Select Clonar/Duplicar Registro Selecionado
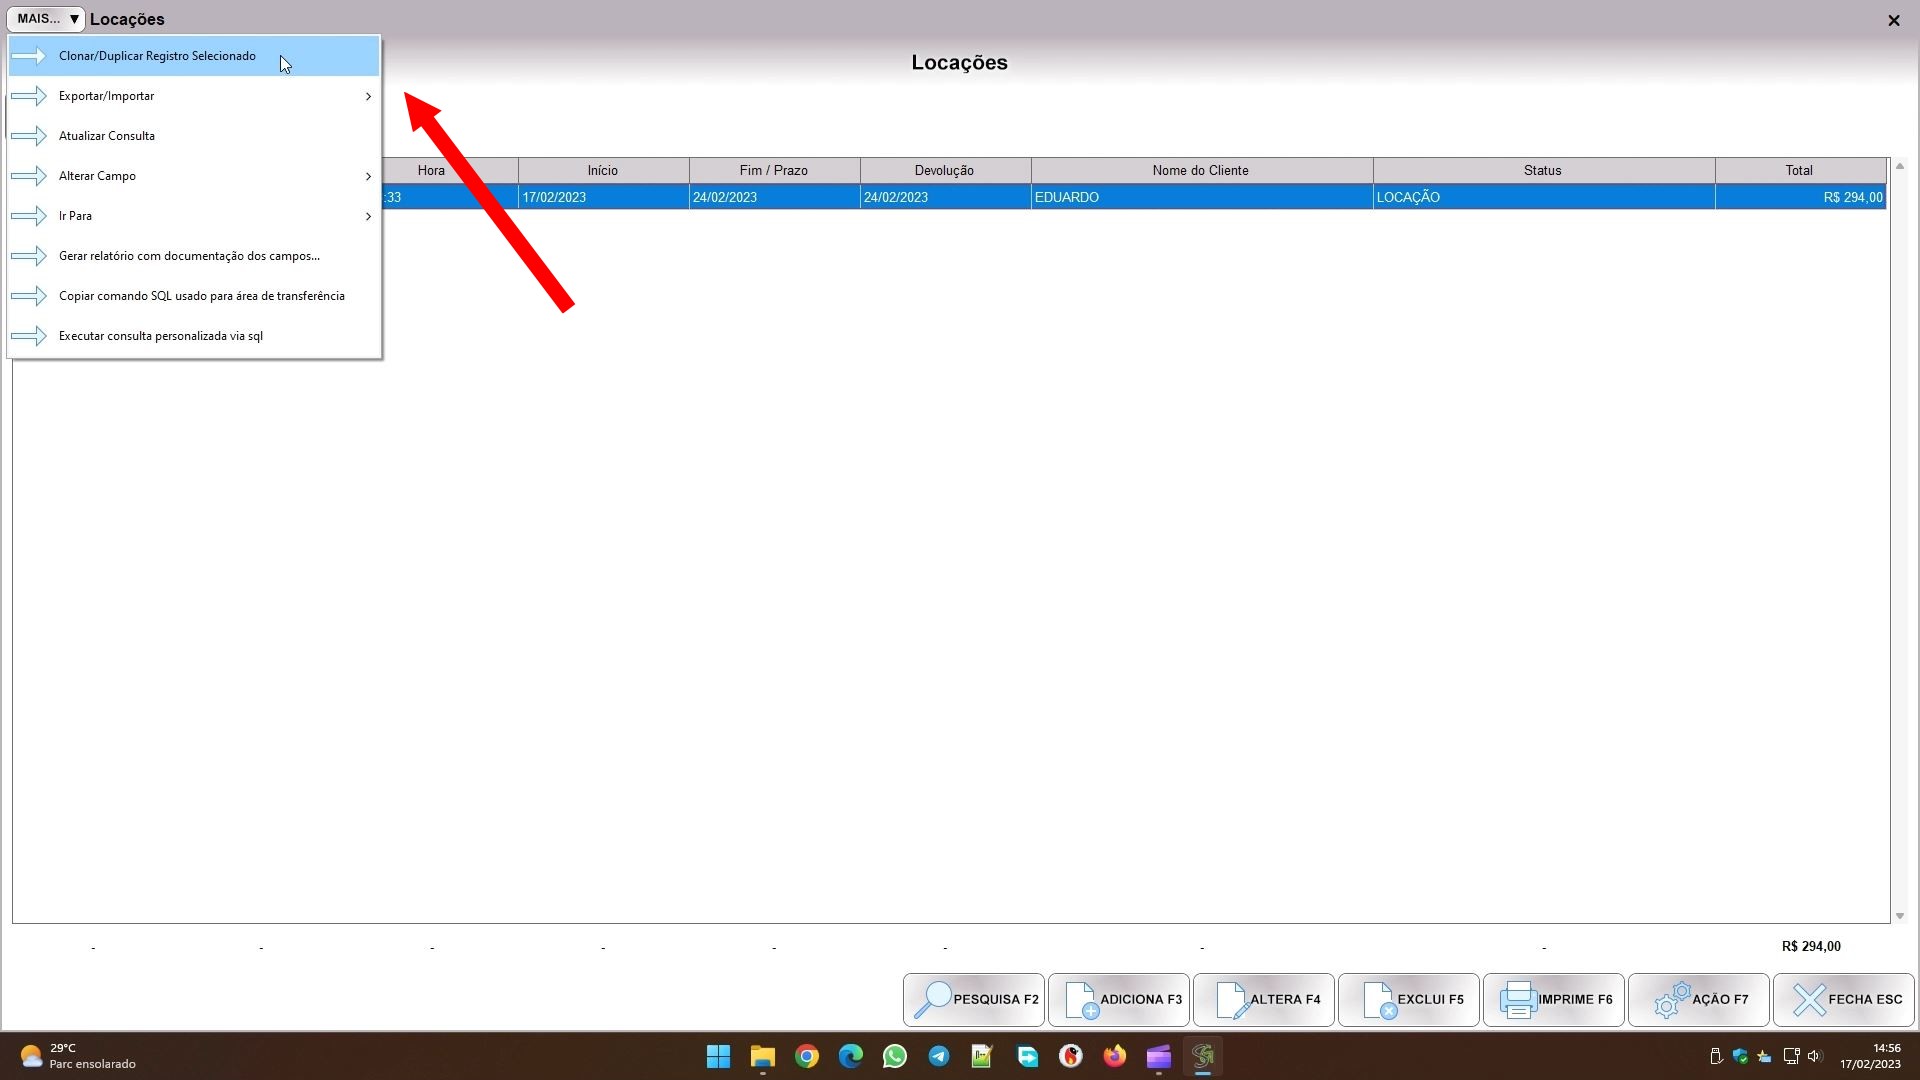Image resolution: width=1920 pixels, height=1080 pixels. click(157, 56)
